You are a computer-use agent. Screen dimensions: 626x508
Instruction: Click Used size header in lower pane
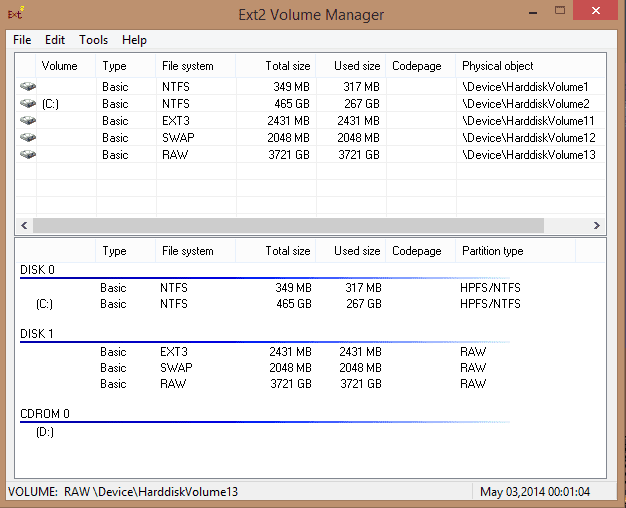point(351,251)
